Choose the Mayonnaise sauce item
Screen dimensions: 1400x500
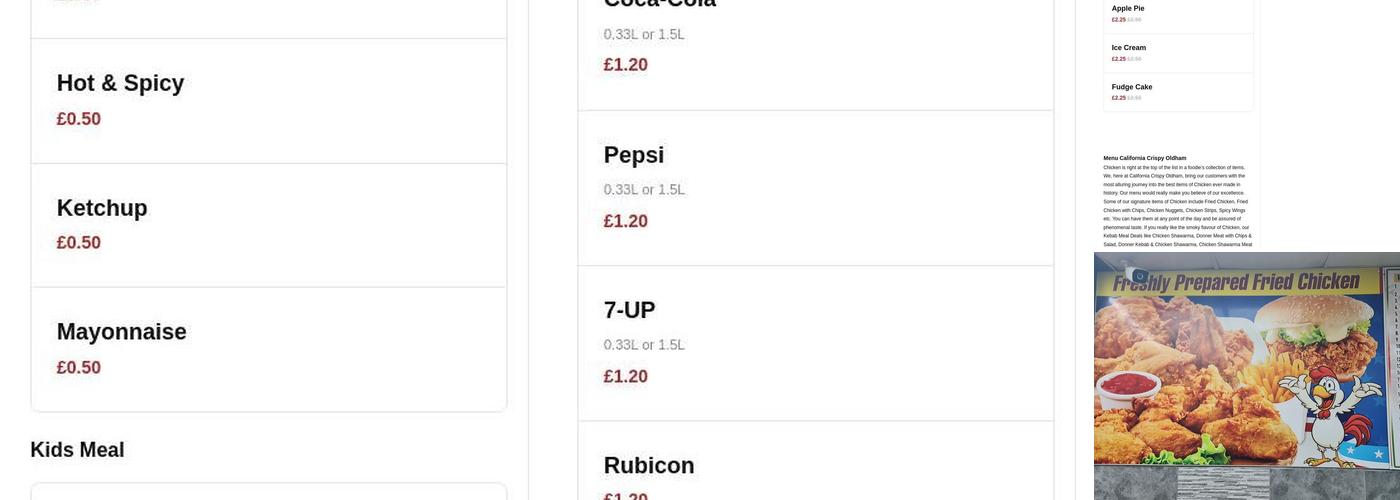(x=121, y=333)
